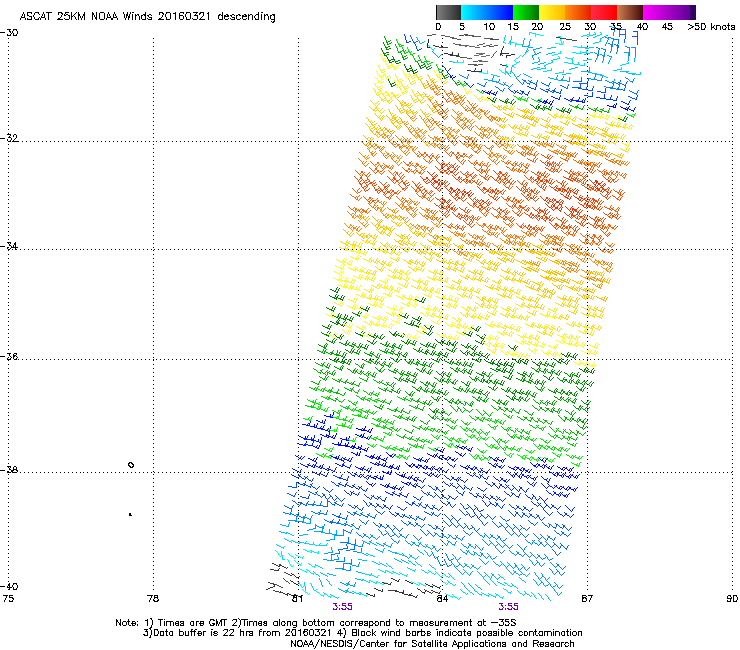Click the '-34' latitude axis label
Image resolution: width=740 pixels, height=650 pixels.
pos(9,246)
